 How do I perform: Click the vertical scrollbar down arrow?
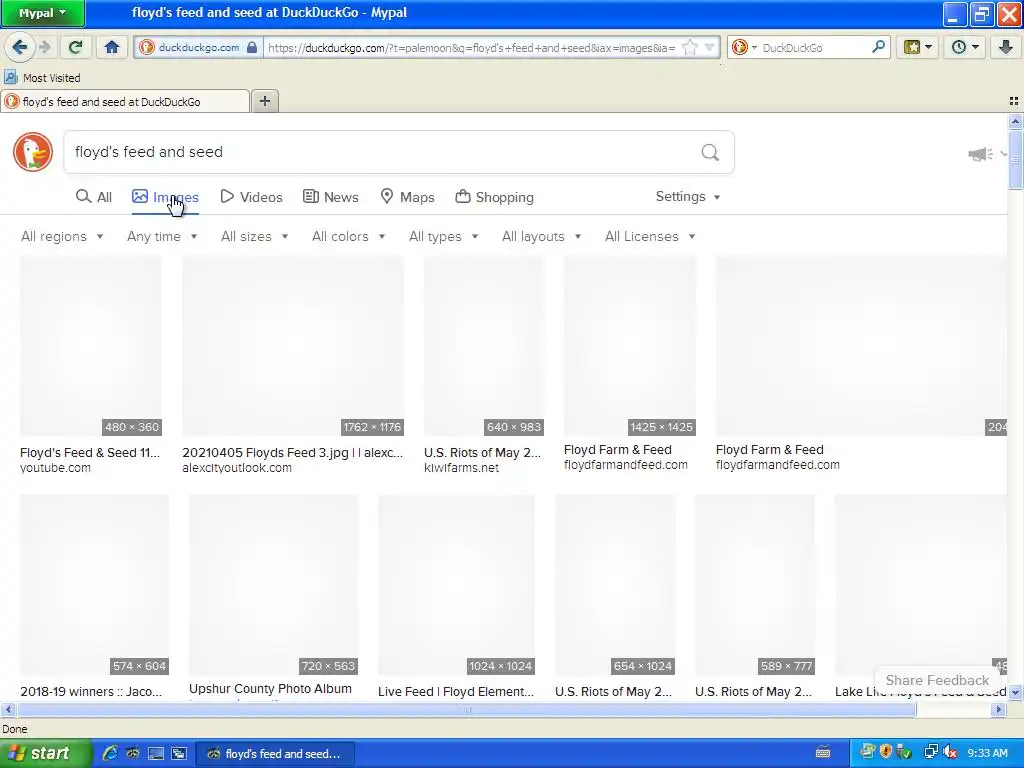point(1015,692)
